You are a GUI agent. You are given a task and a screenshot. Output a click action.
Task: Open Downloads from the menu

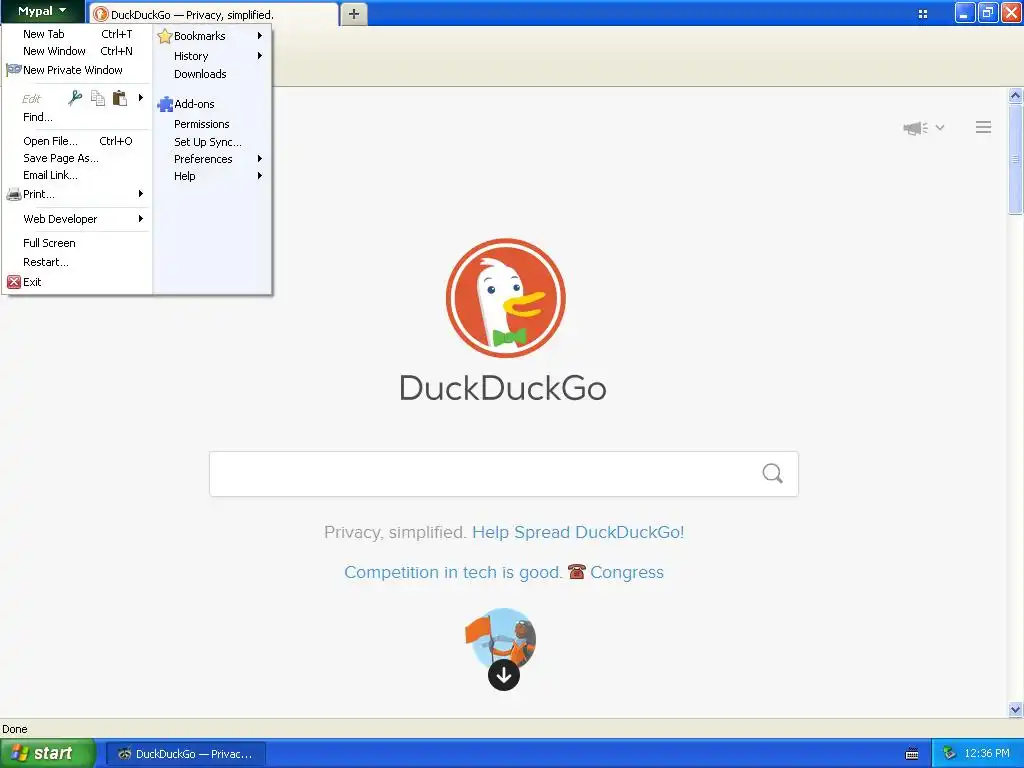[x=212, y=74]
